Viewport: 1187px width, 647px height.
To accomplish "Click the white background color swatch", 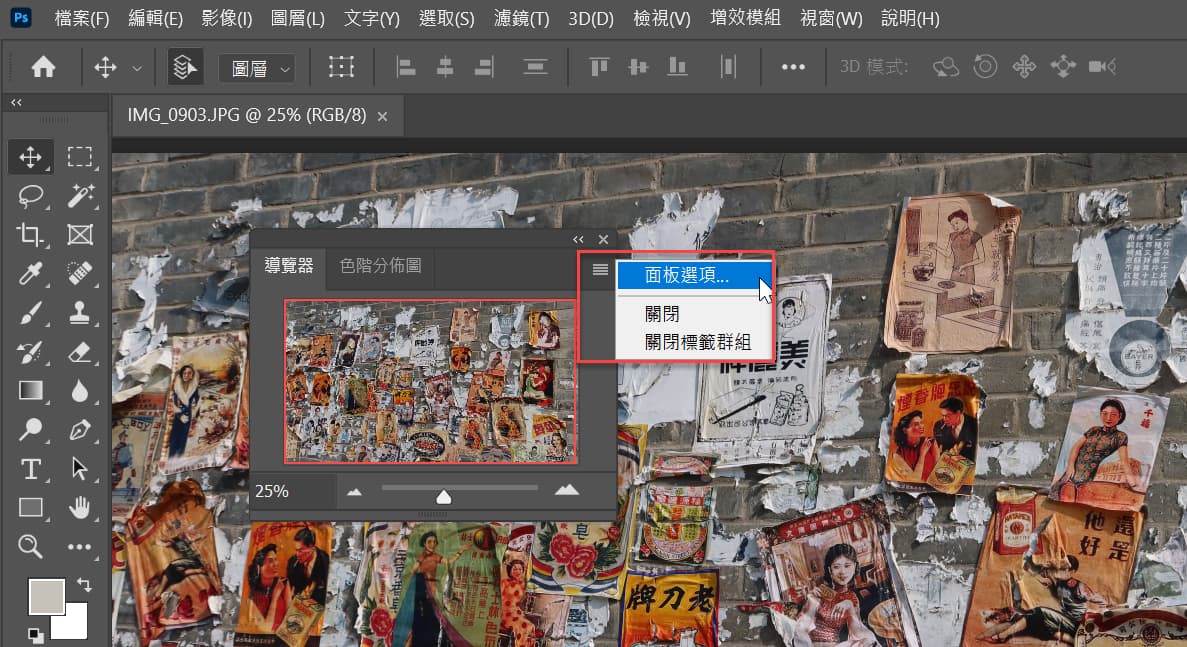I will coord(76,627).
